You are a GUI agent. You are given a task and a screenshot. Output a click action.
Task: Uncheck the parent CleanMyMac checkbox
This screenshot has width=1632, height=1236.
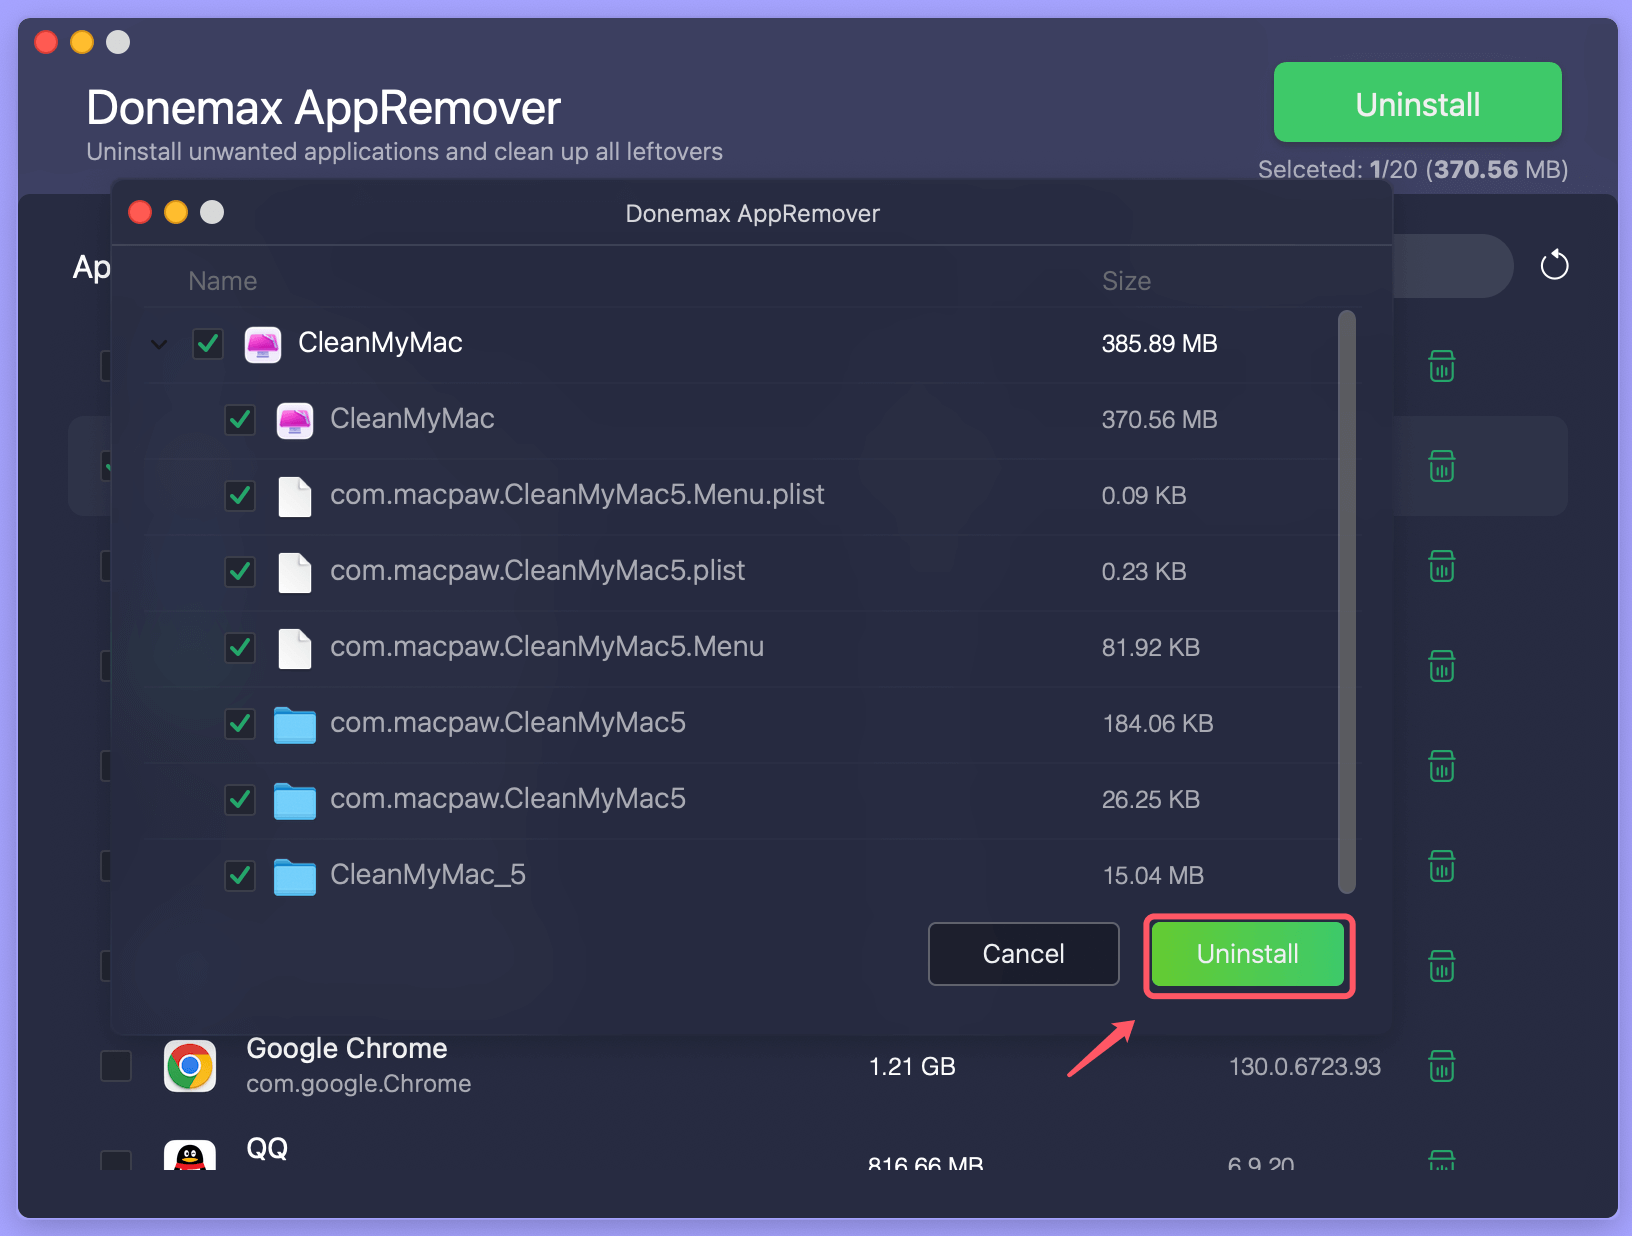[207, 344]
